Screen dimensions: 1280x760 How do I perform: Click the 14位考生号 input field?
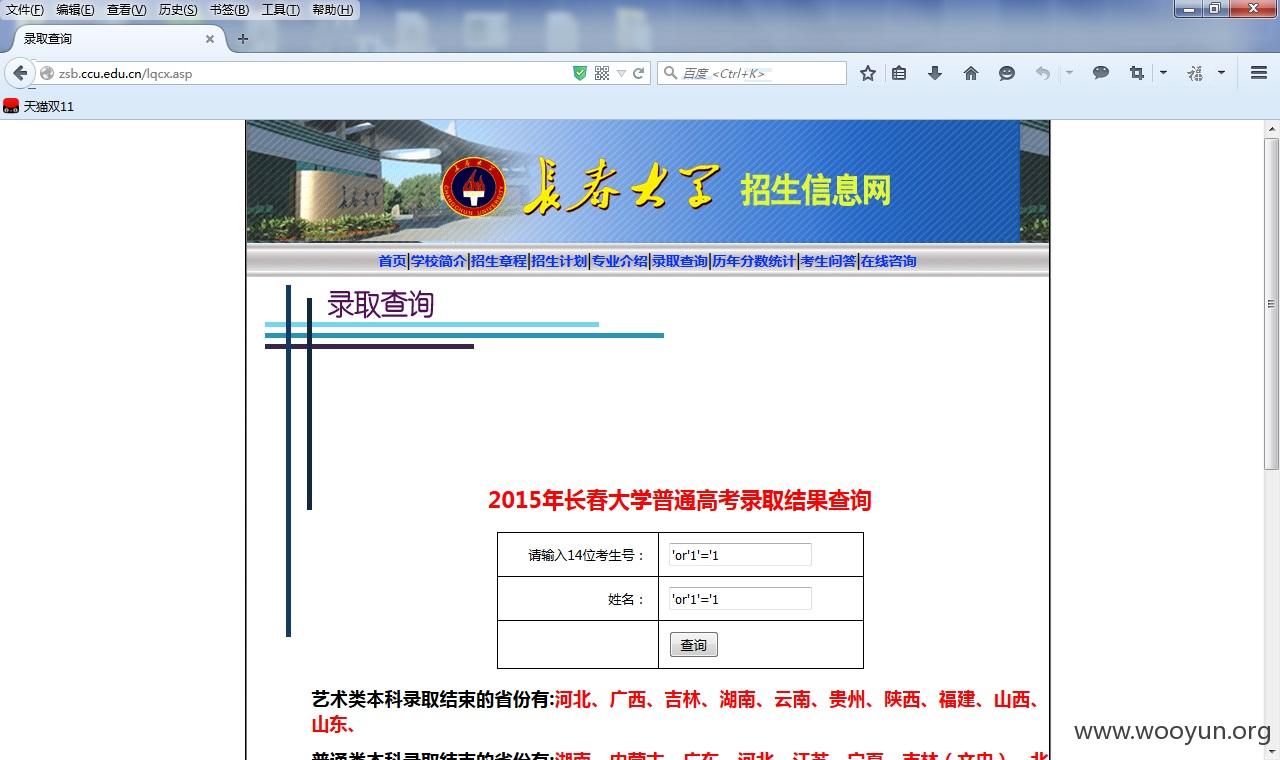coord(740,555)
